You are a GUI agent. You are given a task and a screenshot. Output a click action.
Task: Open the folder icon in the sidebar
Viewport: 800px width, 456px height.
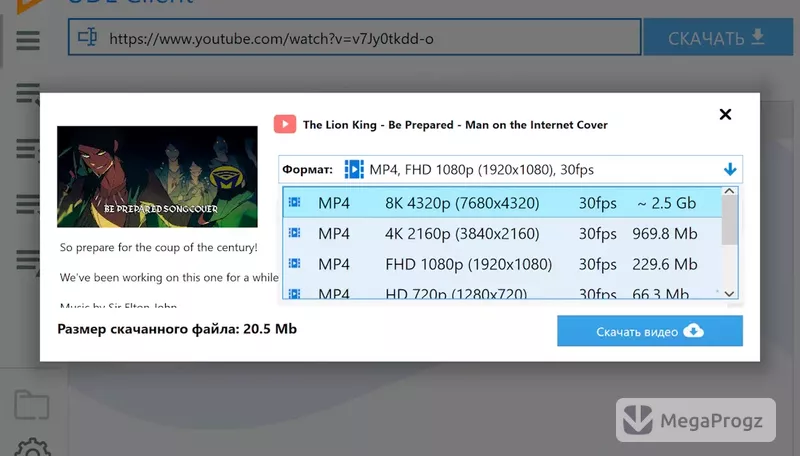pos(32,405)
